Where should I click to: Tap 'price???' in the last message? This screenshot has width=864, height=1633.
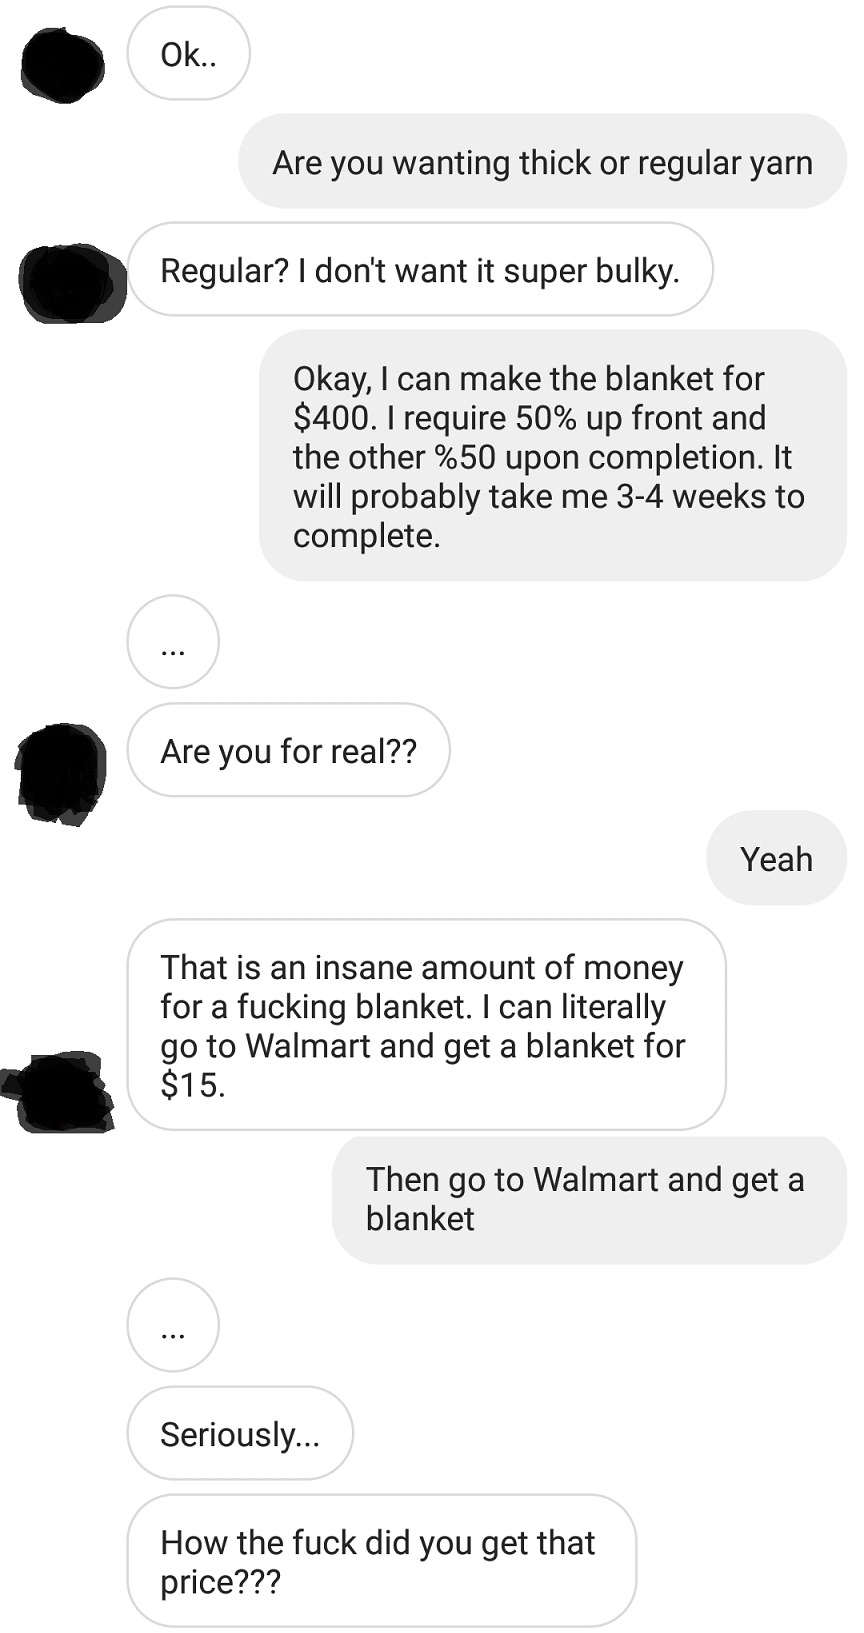220,1583
